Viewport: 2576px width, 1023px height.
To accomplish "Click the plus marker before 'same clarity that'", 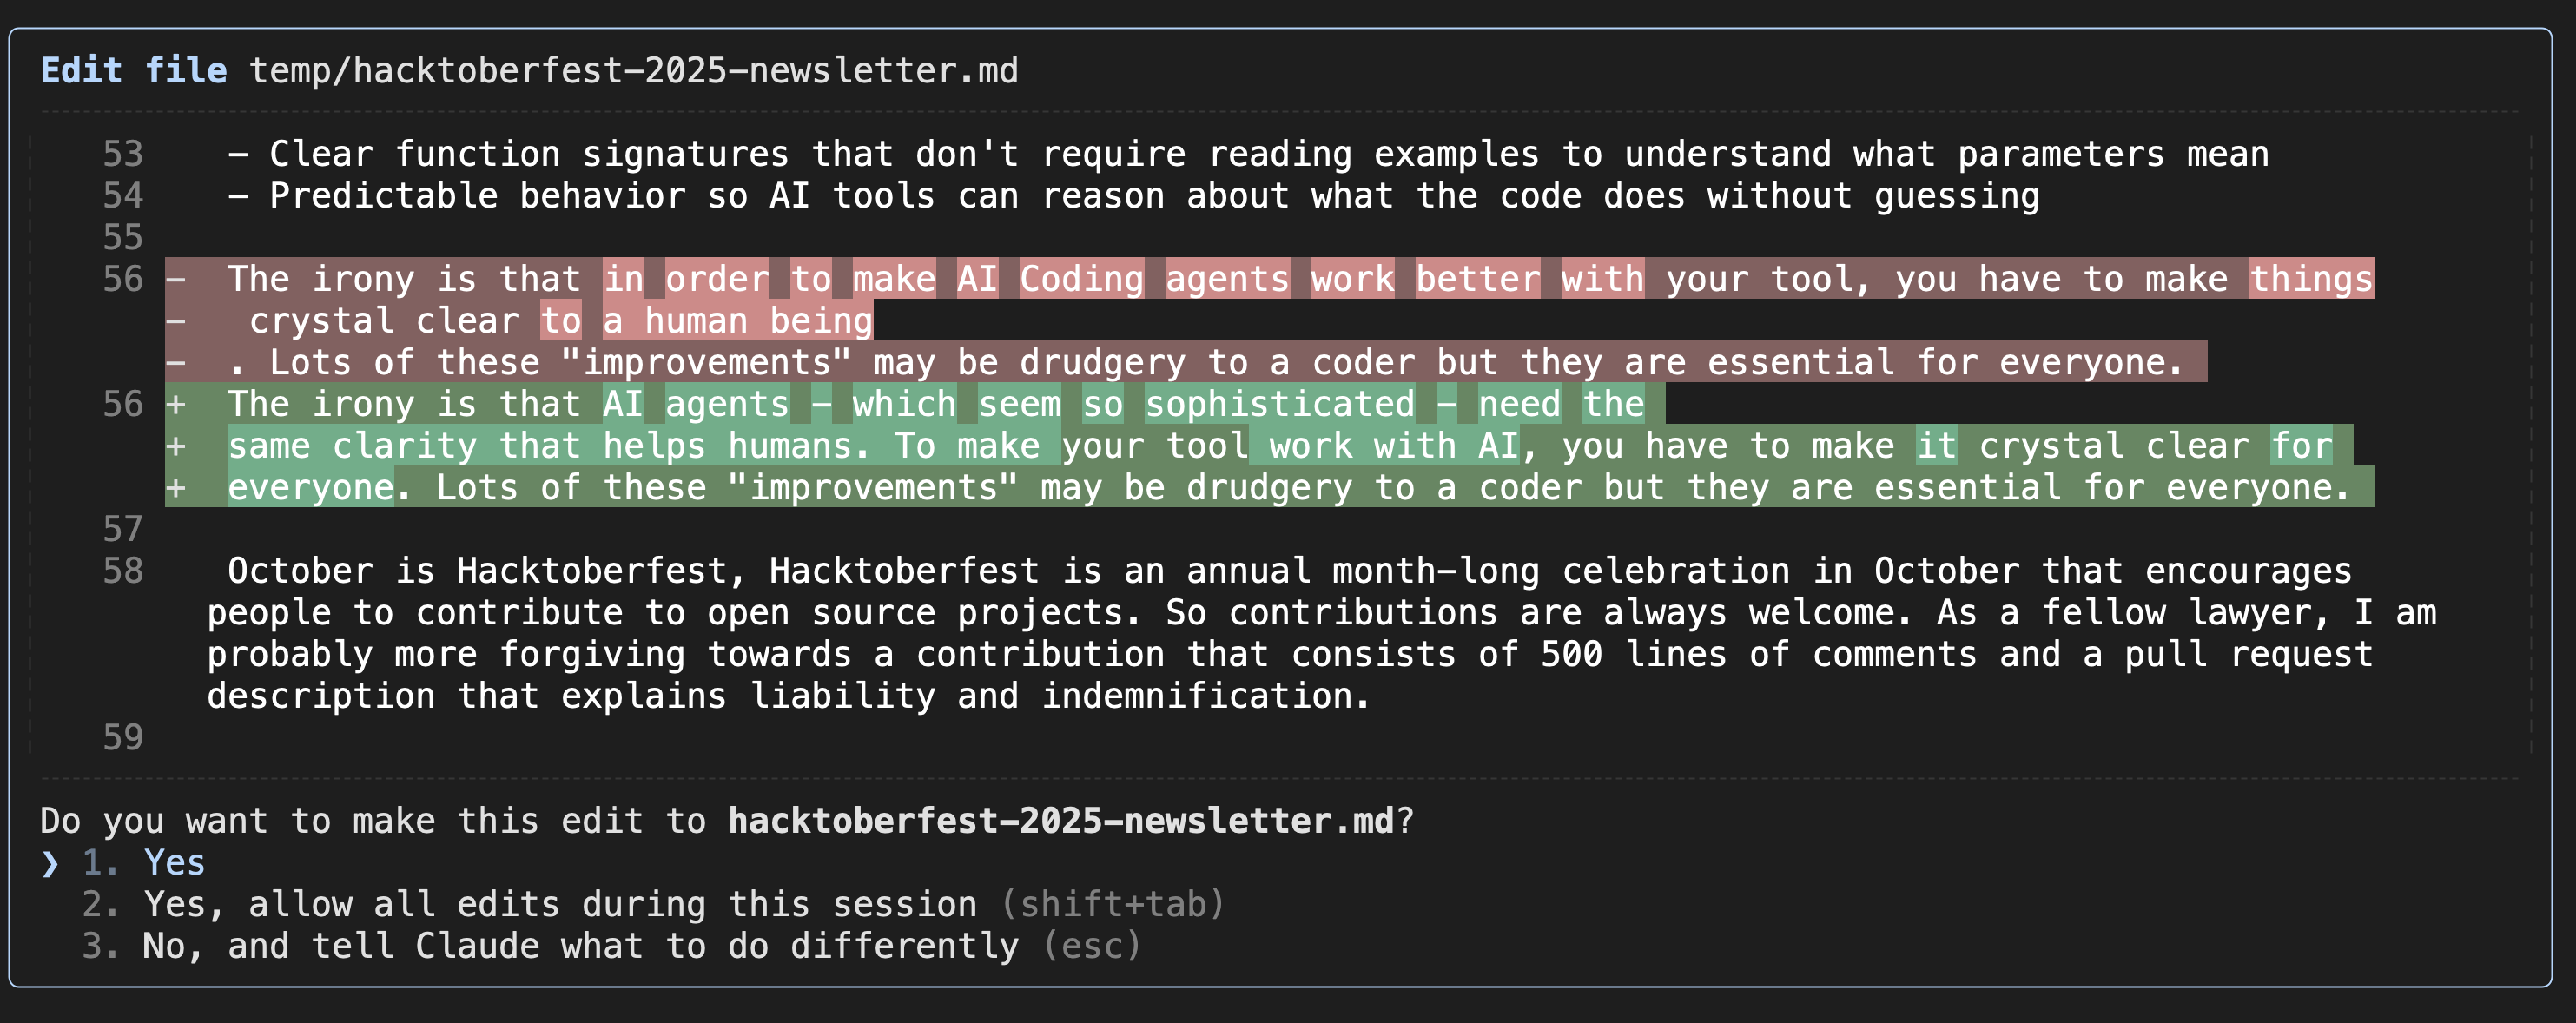I will click(176, 446).
